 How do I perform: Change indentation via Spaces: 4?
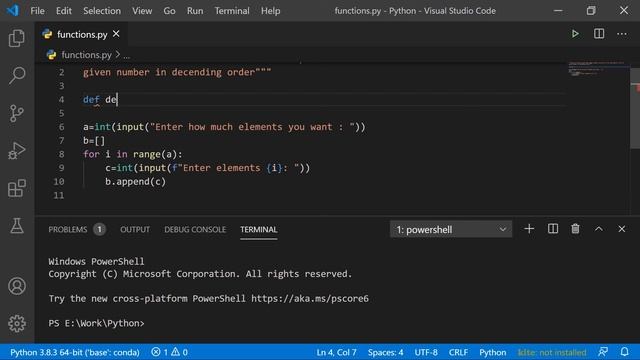pos(385,352)
